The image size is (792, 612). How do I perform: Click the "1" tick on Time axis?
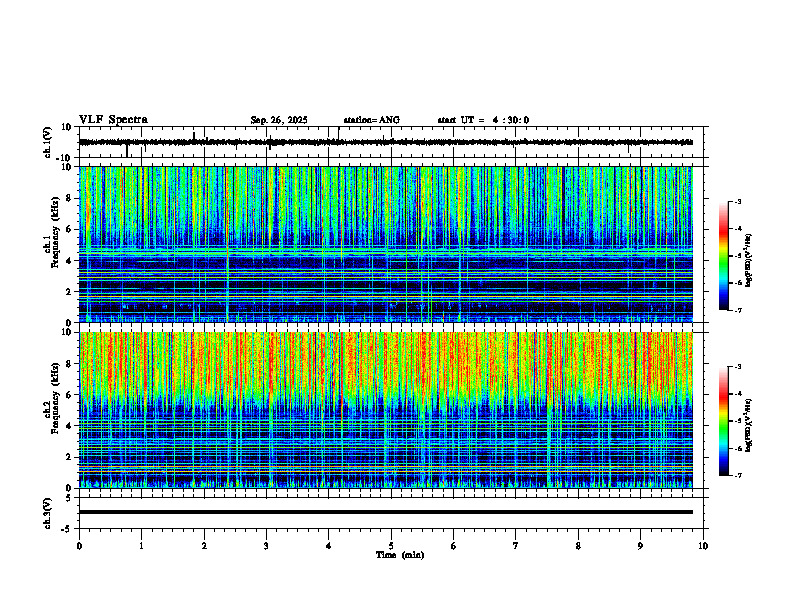click(x=141, y=546)
